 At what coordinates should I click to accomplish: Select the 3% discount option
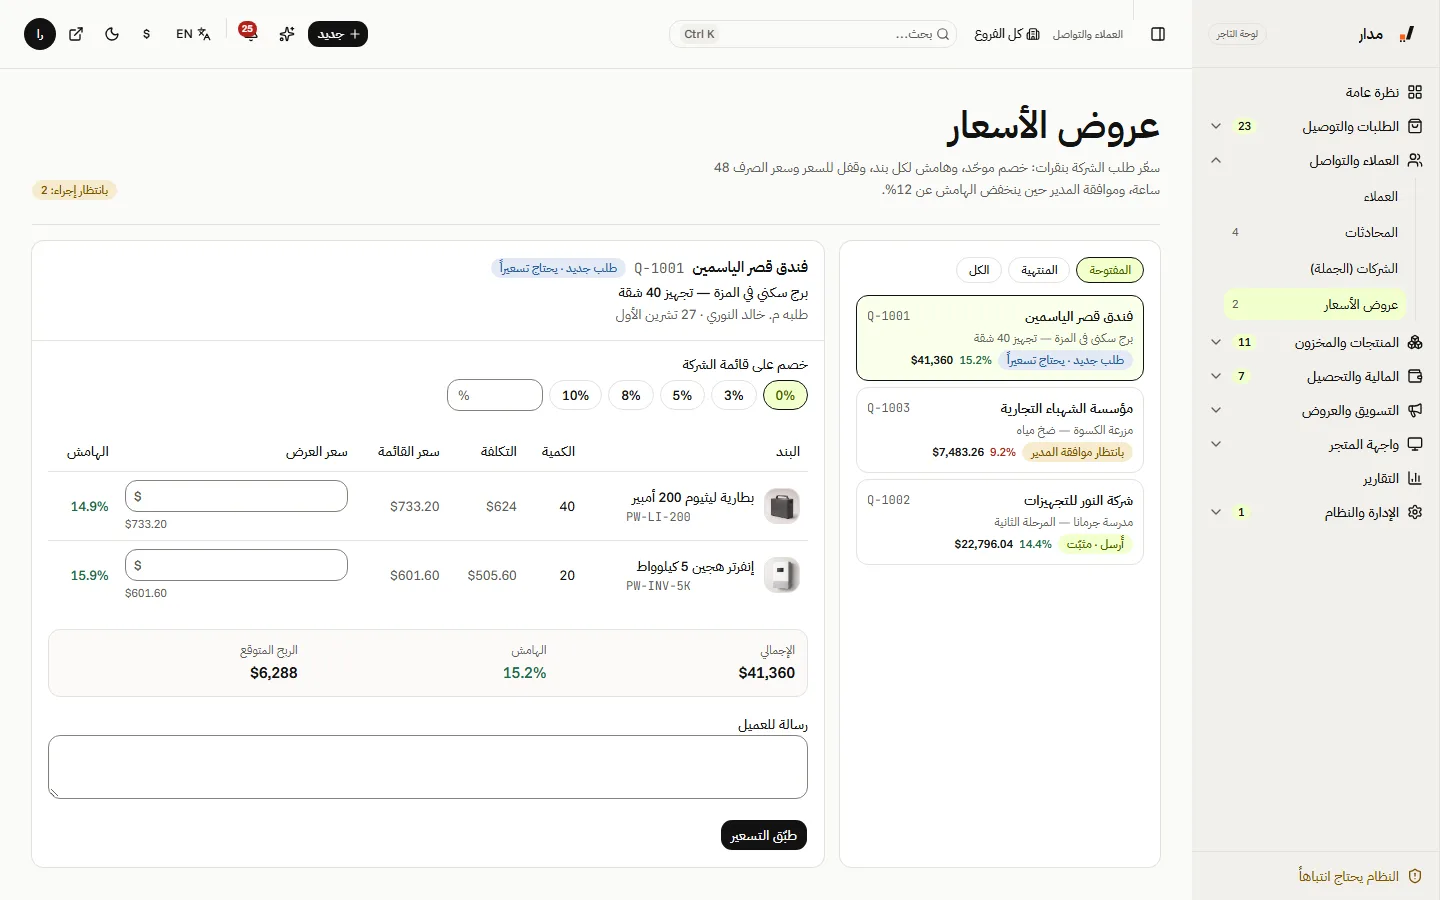734,395
